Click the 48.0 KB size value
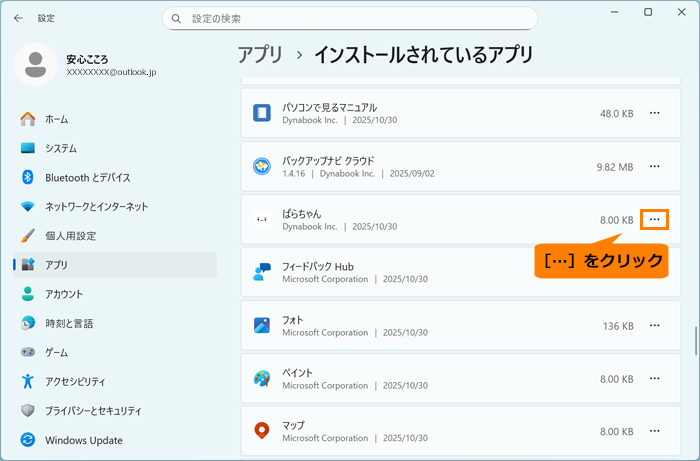This screenshot has height=461, width=700. pos(617,114)
